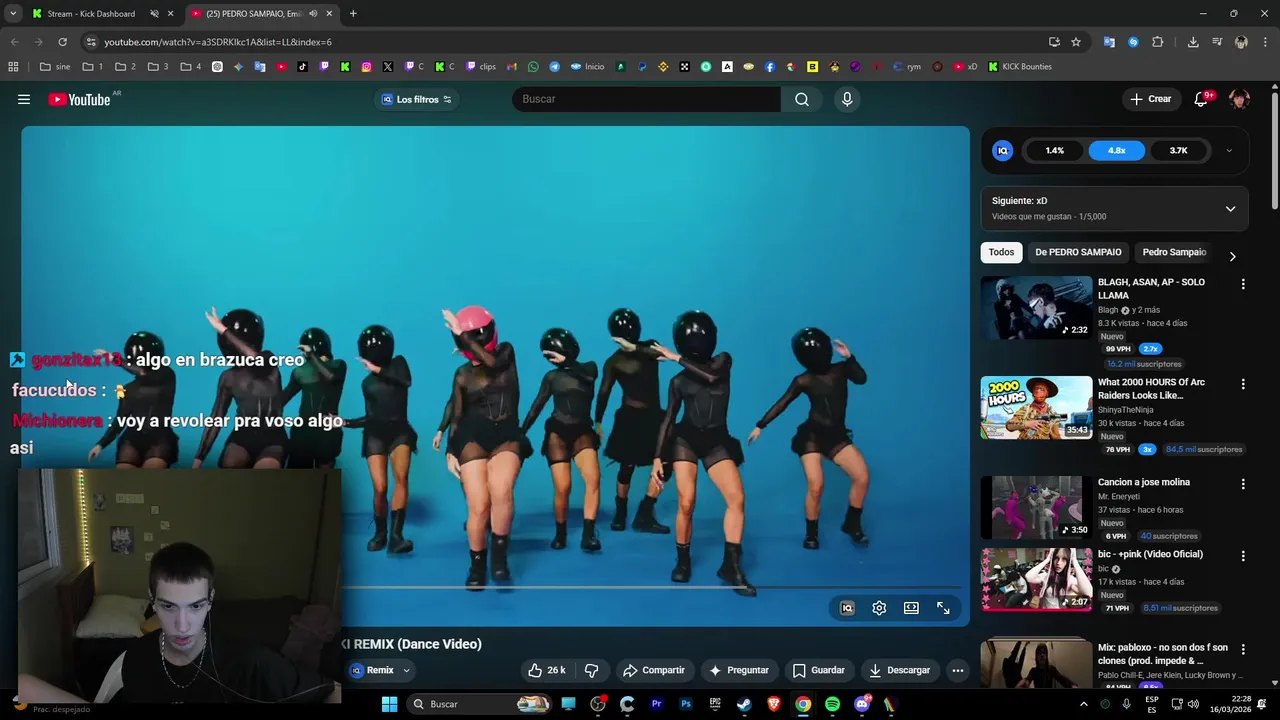Click Compartir to share video

(654, 670)
